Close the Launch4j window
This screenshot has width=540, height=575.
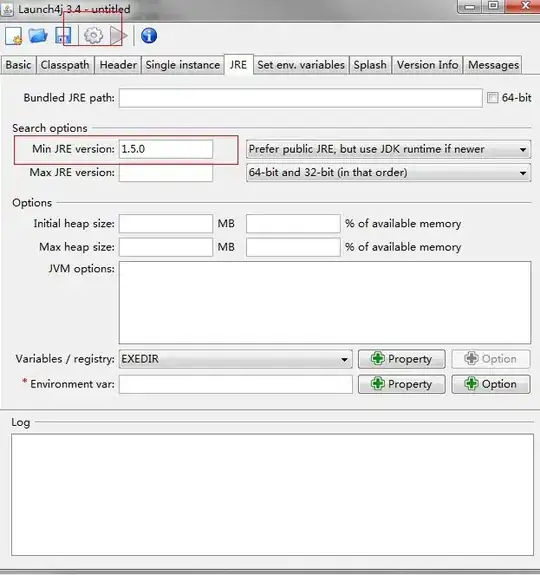point(525,6)
